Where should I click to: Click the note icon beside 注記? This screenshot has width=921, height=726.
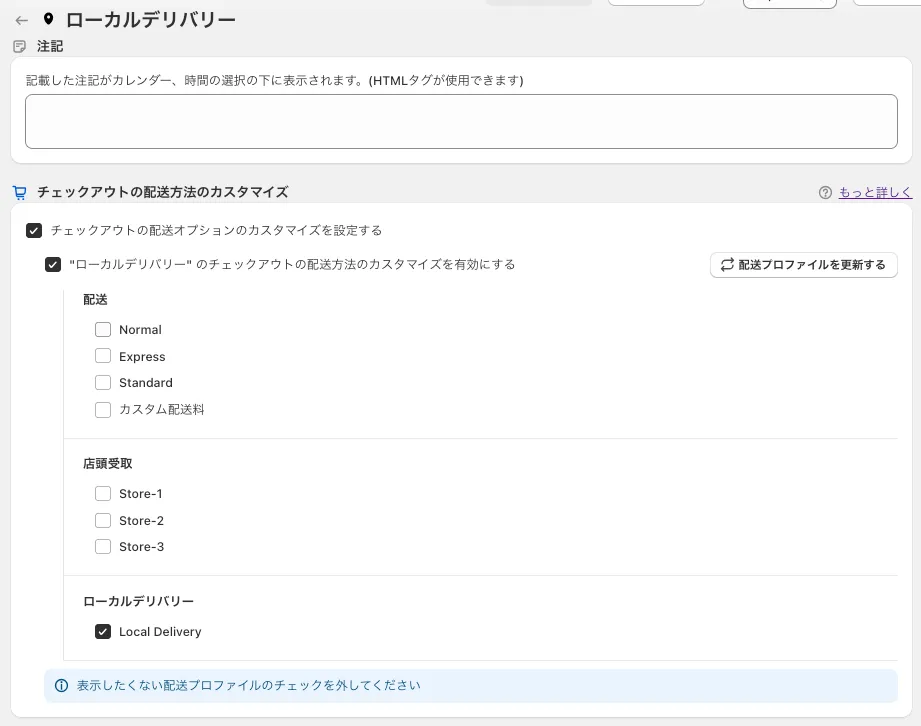click(19, 46)
